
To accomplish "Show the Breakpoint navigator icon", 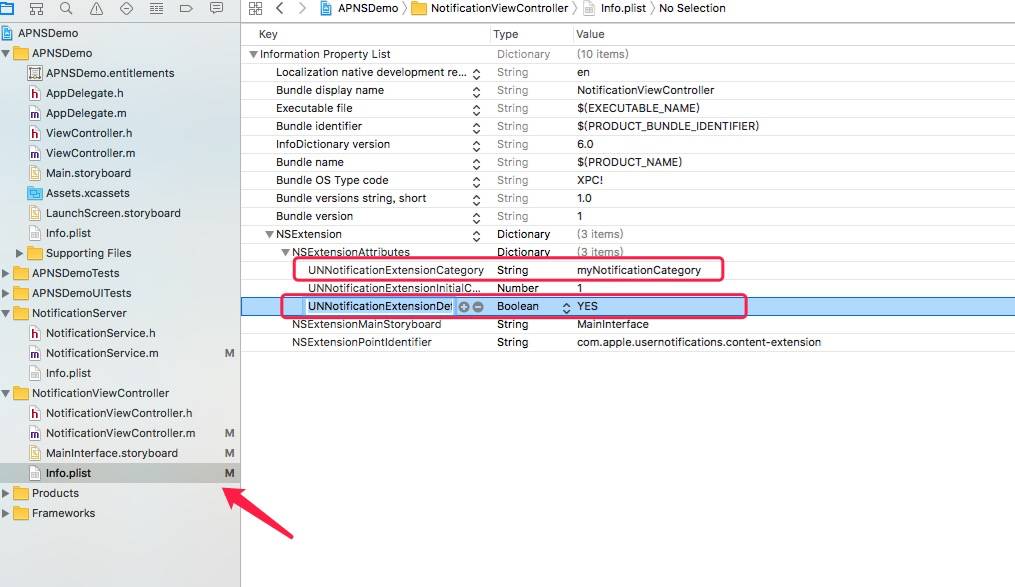I will pyautogui.click(x=186, y=8).
